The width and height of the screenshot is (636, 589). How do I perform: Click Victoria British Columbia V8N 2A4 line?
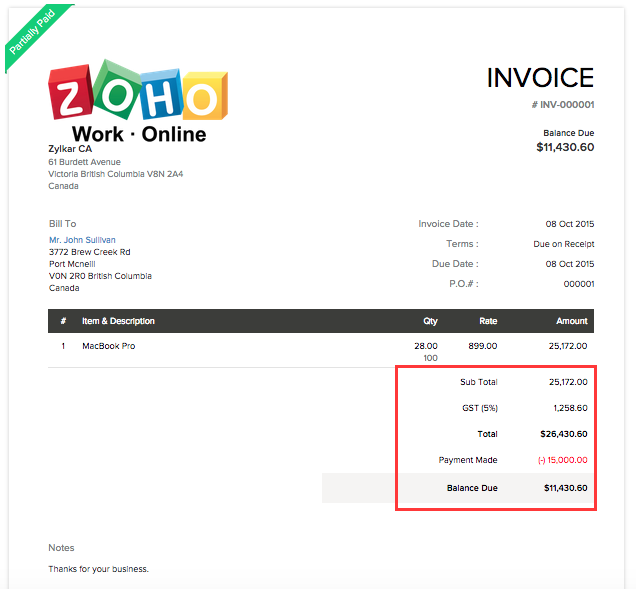click(x=116, y=174)
